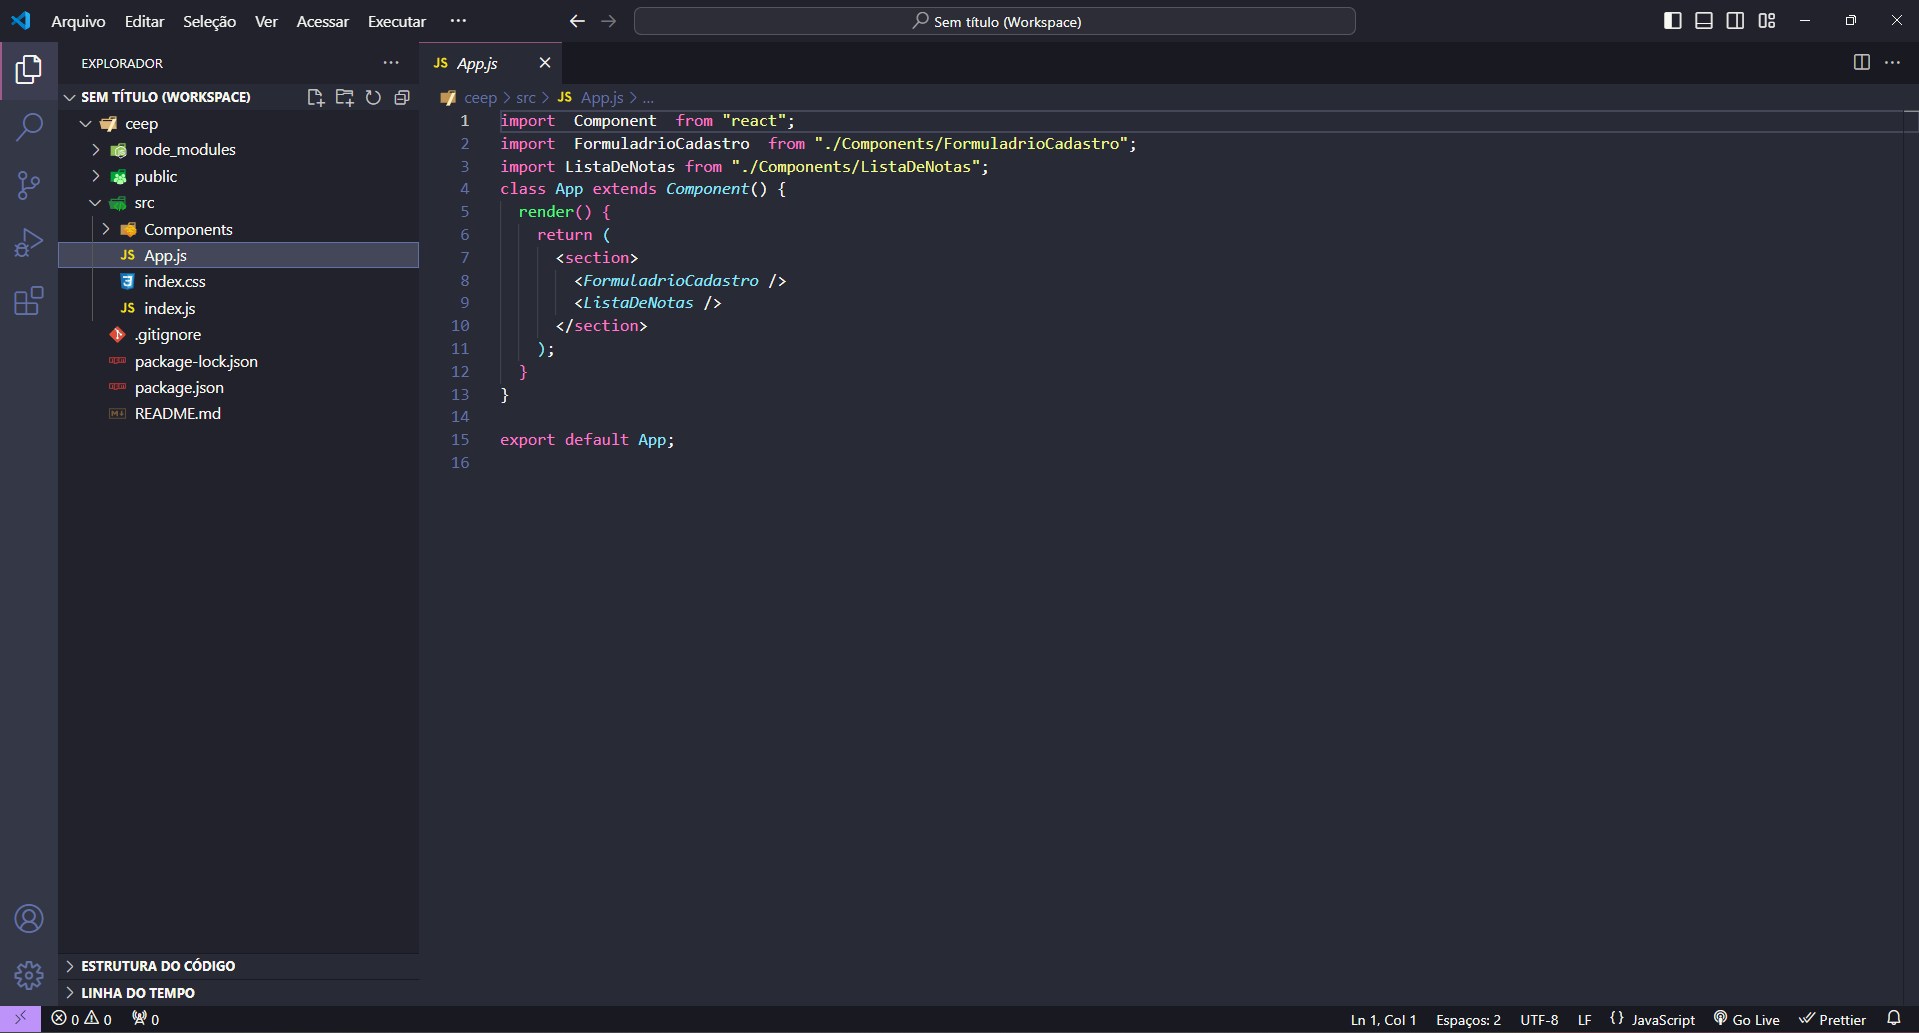Click the New File icon in explorer
Viewport: 1919px width, 1033px height.
(x=316, y=97)
